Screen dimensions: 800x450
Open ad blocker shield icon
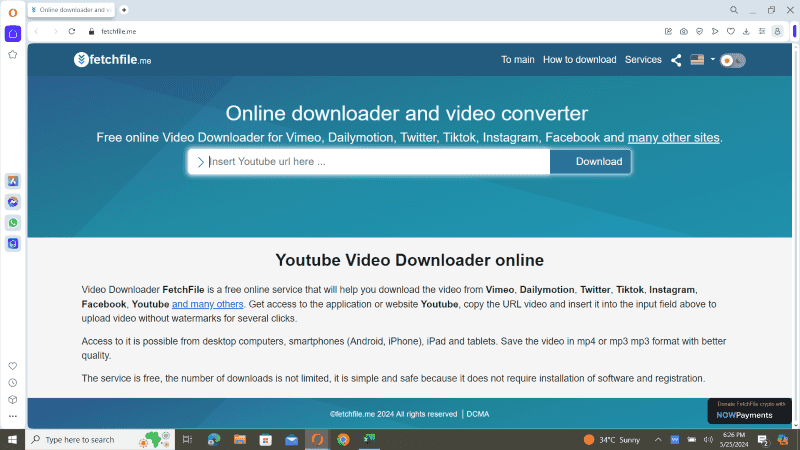coord(699,31)
